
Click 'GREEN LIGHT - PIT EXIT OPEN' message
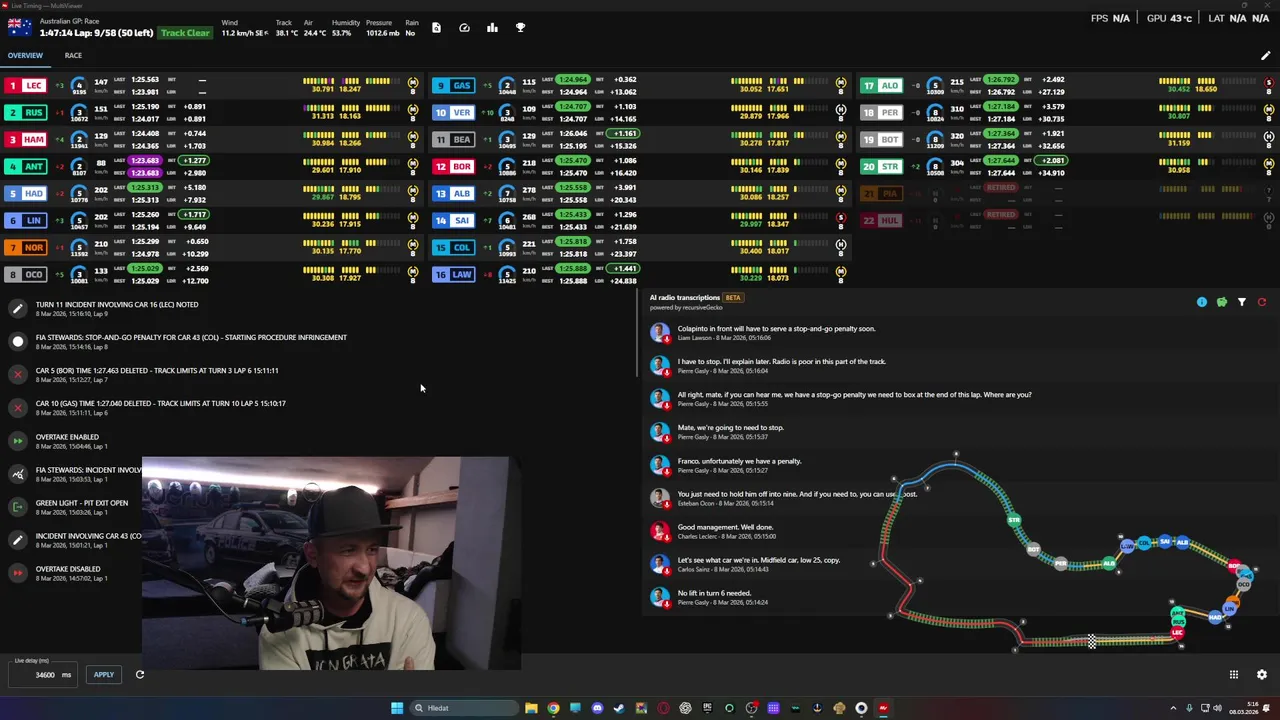(82, 503)
